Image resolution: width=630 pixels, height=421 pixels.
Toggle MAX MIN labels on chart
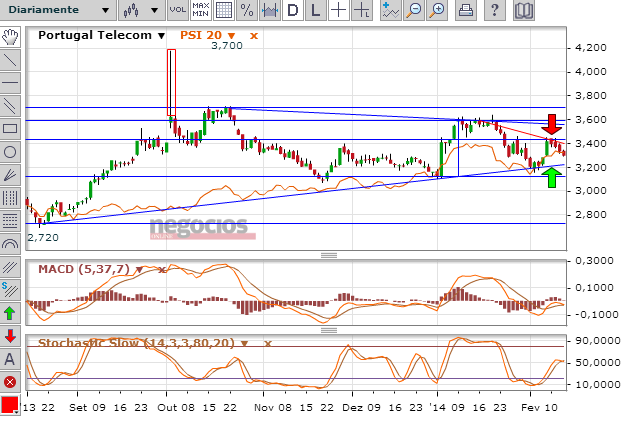pyautogui.click(x=200, y=10)
